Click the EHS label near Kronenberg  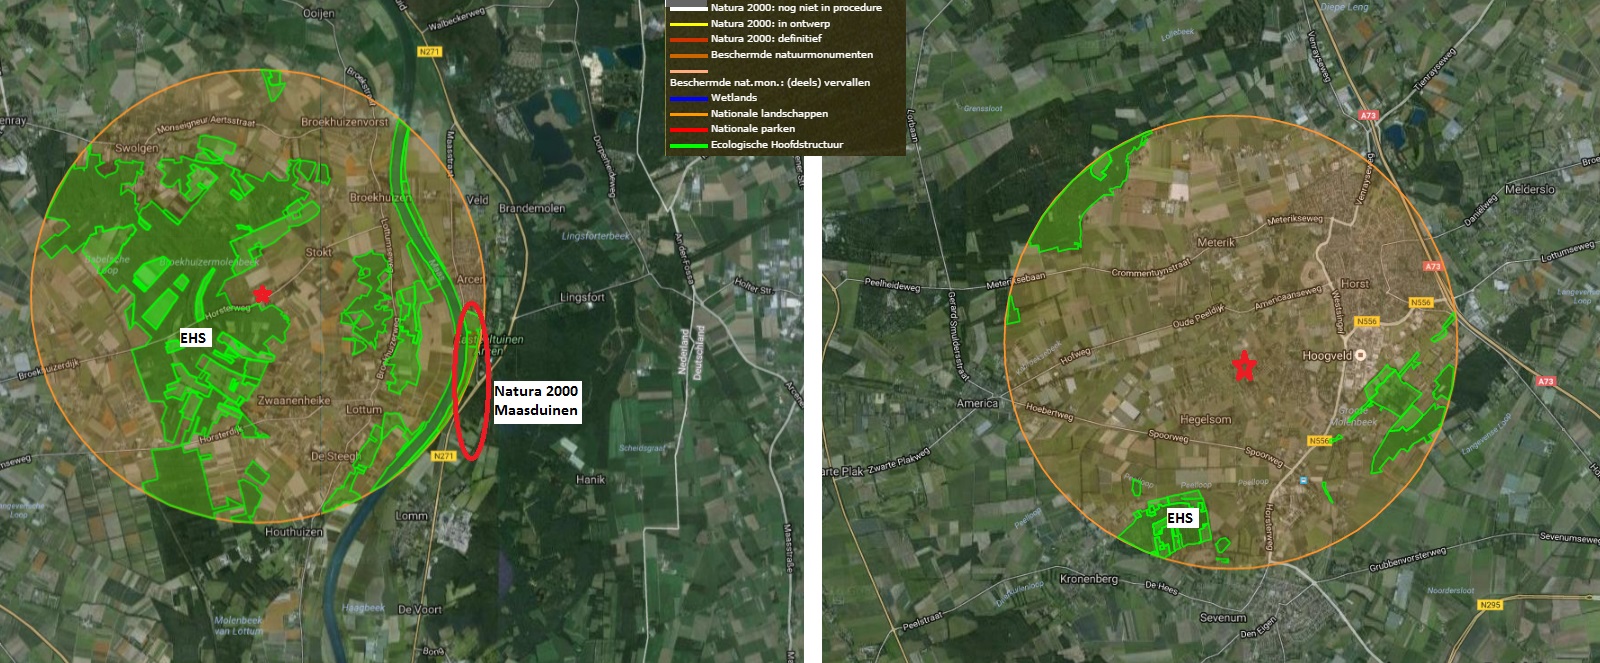pos(1180,518)
